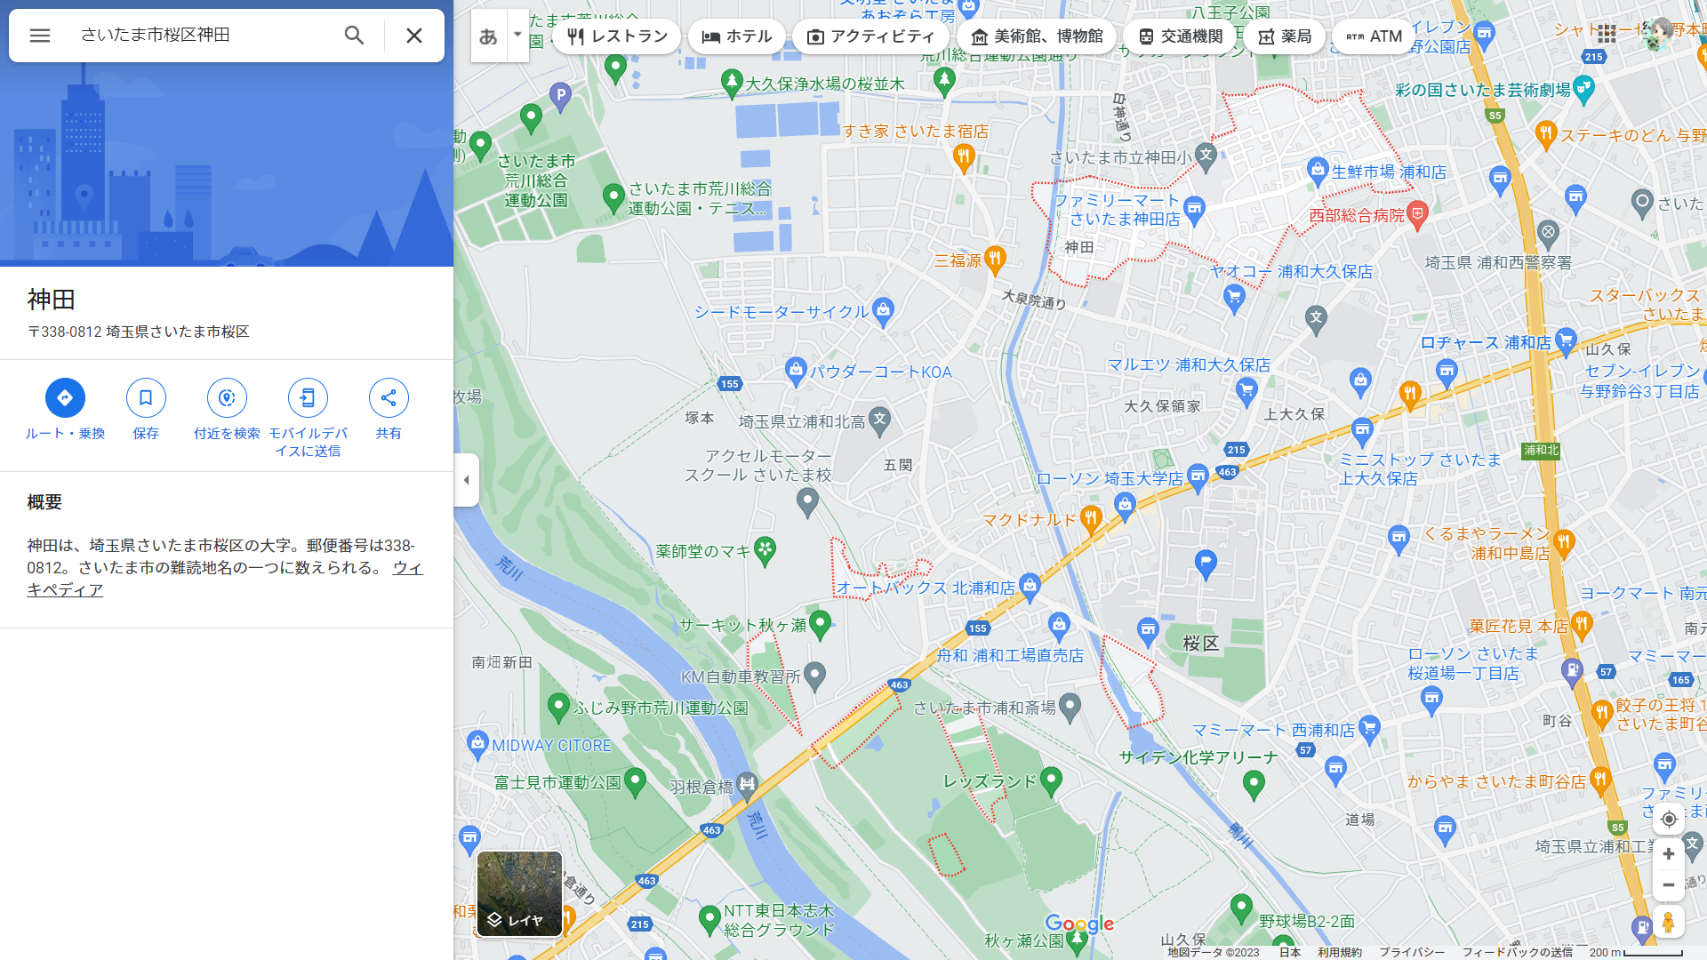Select the レッズランド green pin
This screenshot has width=1707, height=960.
pyautogui.click(x=1050, y=781)
